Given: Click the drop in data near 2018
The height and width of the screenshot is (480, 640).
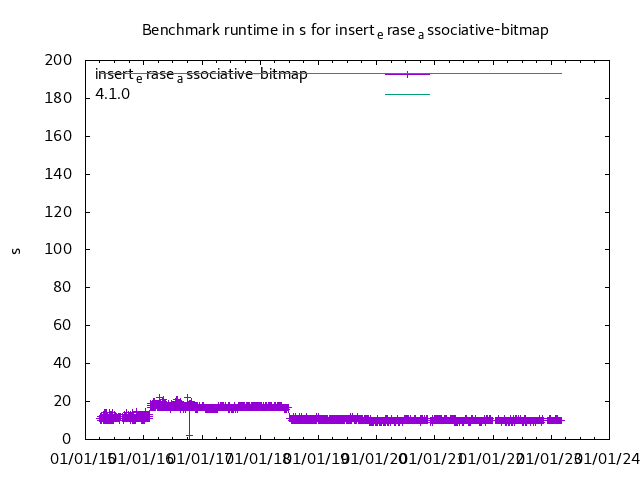Looking at the screenshot, I should pyautogui.click(x=288, y=413).
